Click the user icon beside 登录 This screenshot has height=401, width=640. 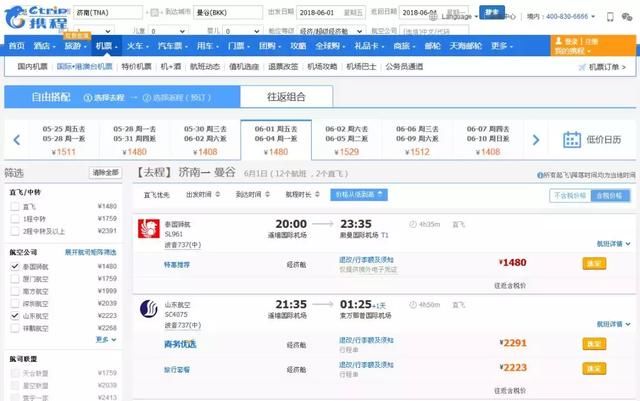click(558, 41)
